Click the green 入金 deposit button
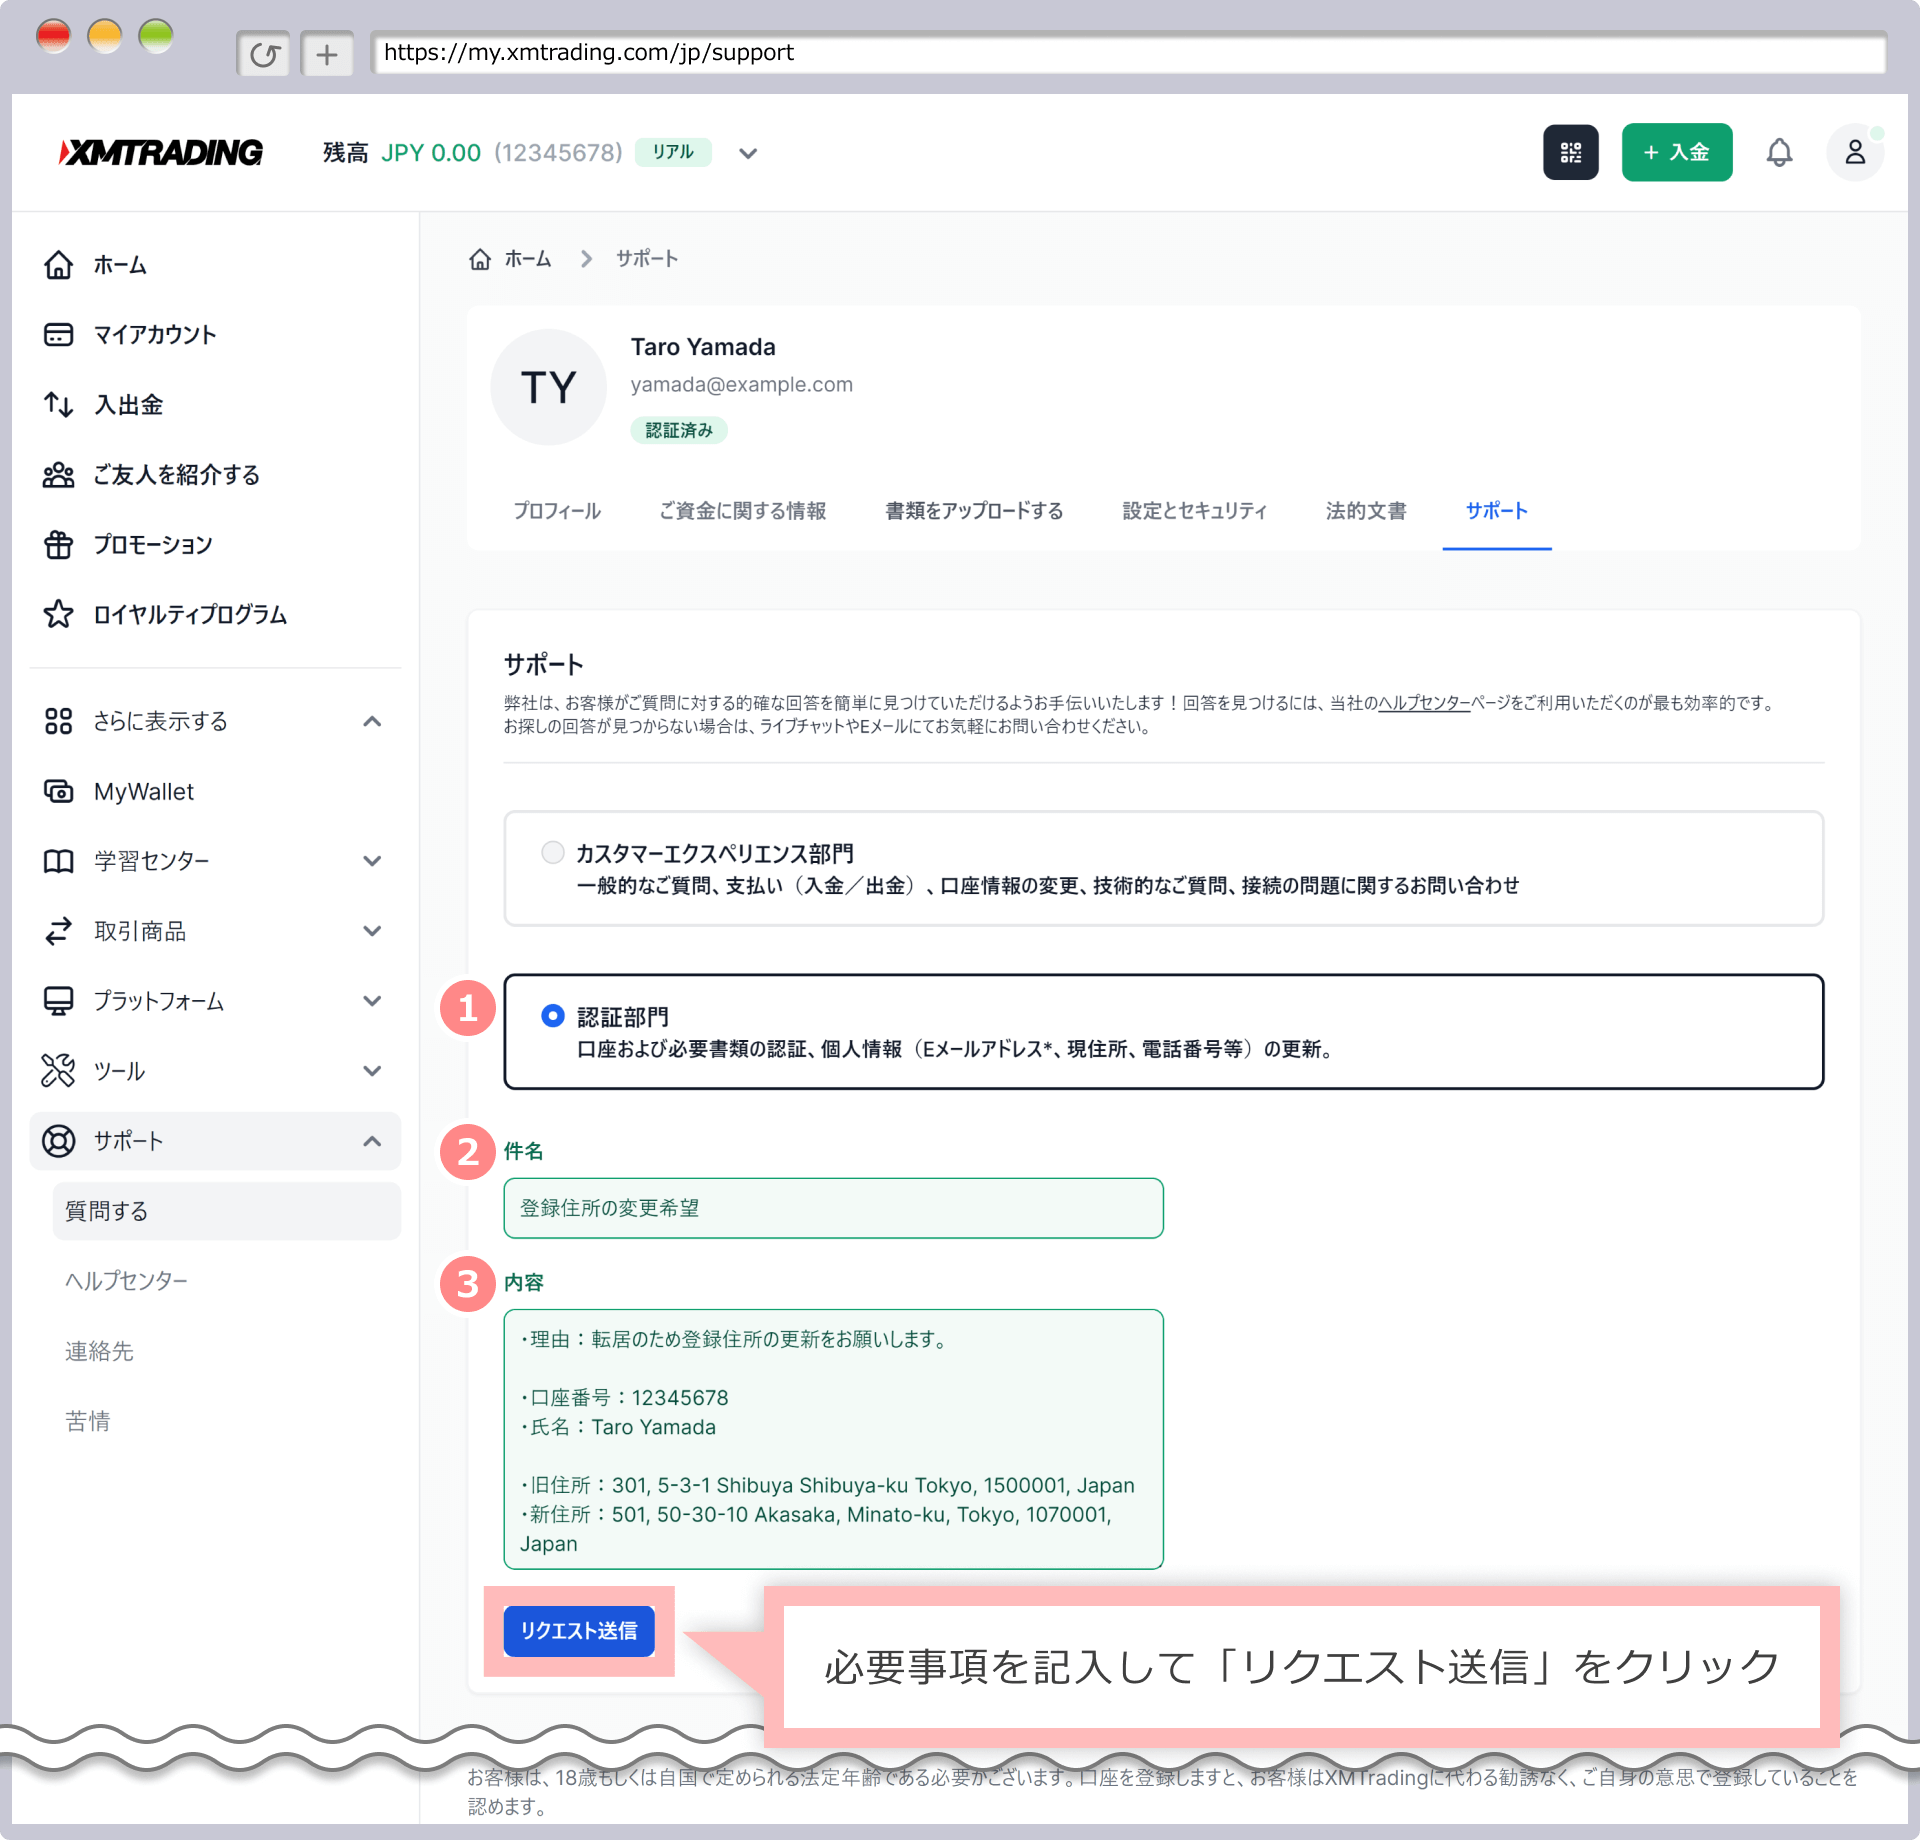Viewport: 1920px width, 1840px height. coord(1676,153)
